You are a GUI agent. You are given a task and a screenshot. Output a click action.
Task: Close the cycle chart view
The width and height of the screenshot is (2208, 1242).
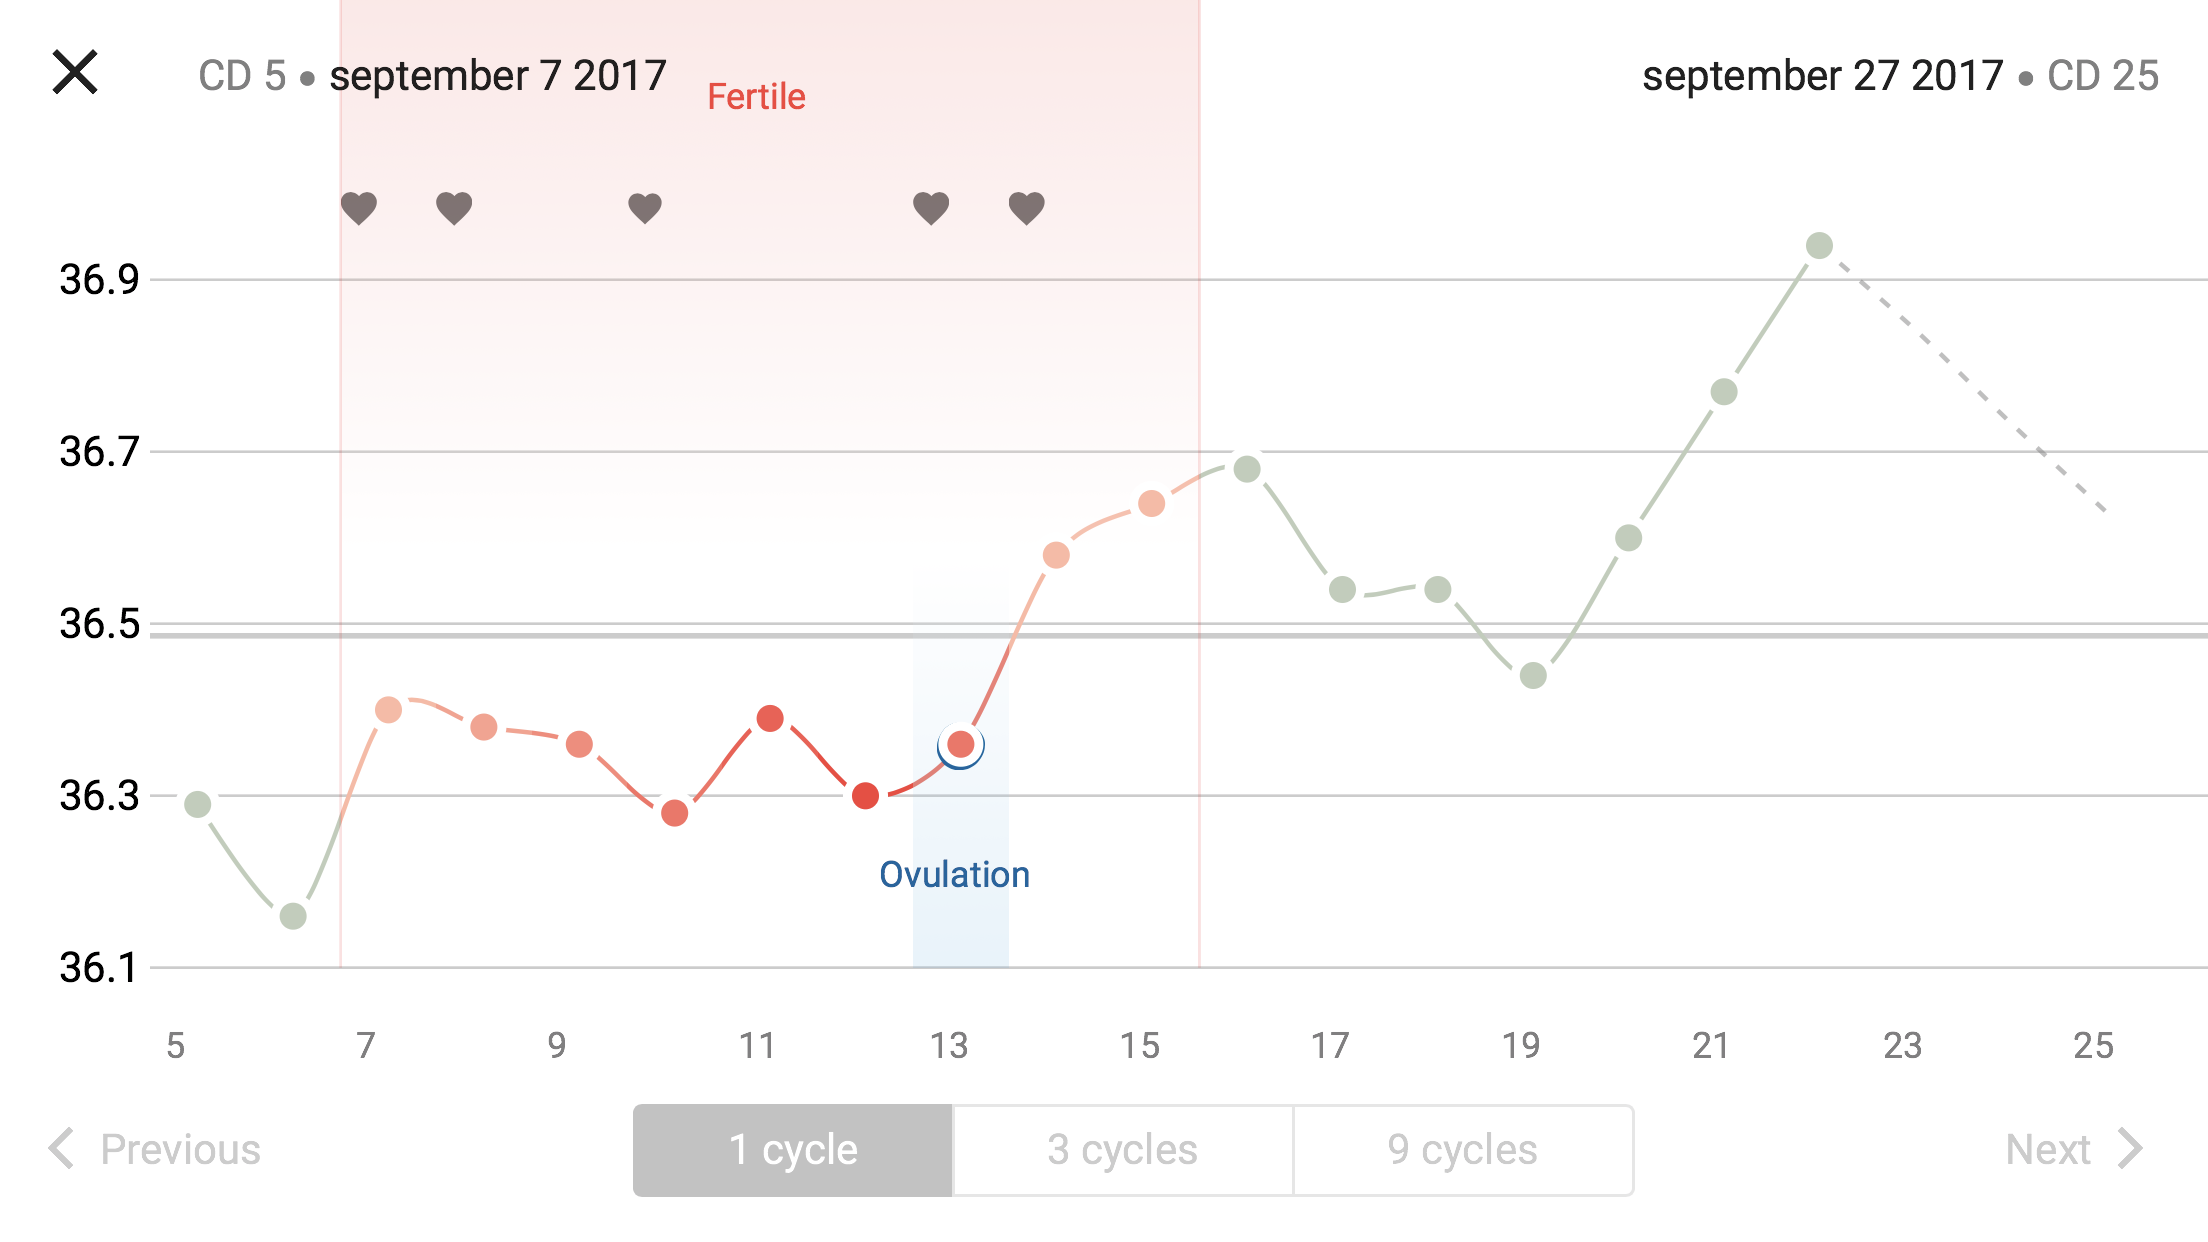(x=75, y=73)
